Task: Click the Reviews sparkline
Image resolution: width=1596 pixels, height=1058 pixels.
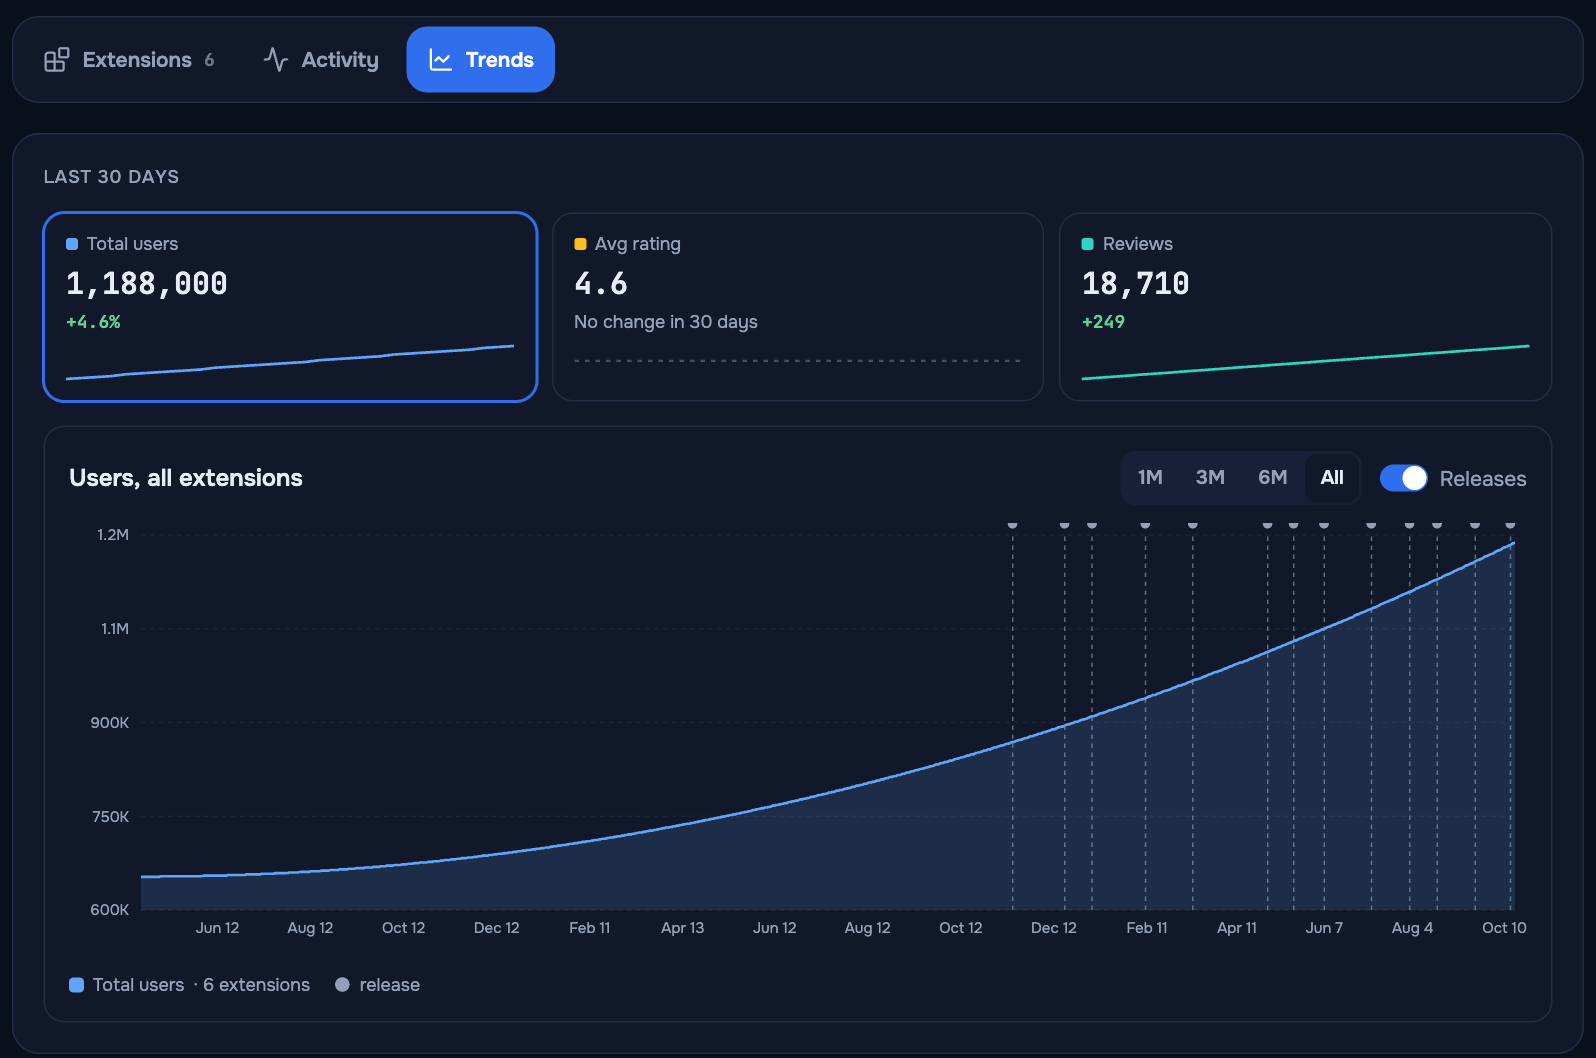Action: pos(1305,363)
